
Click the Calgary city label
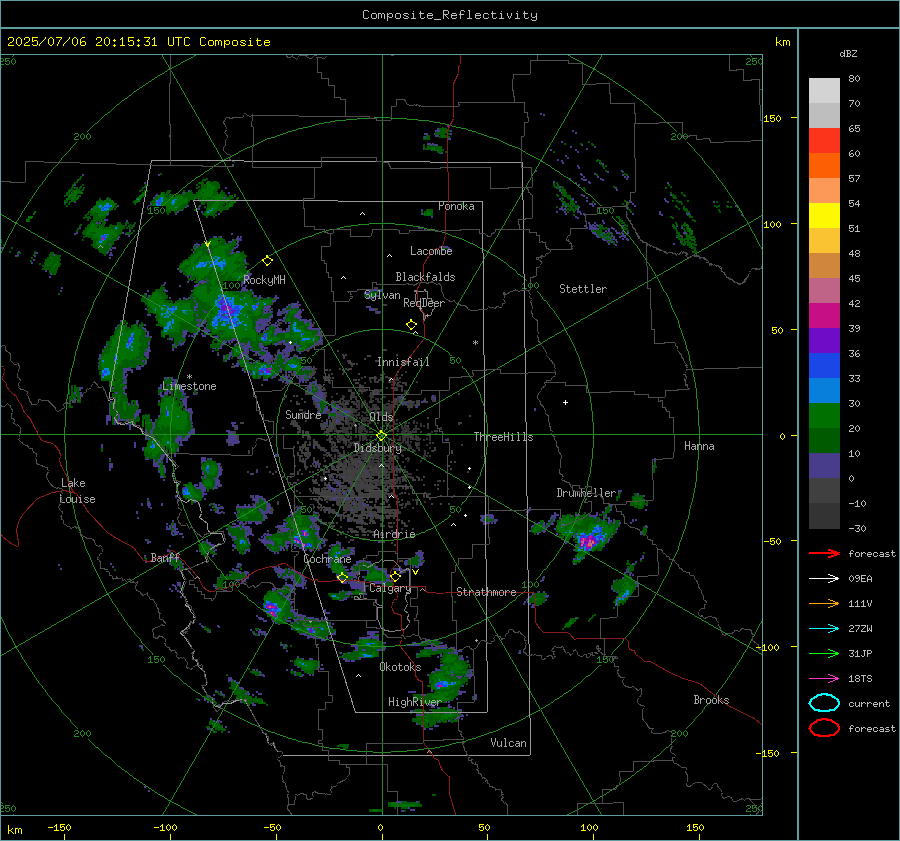tap(390, 588)
